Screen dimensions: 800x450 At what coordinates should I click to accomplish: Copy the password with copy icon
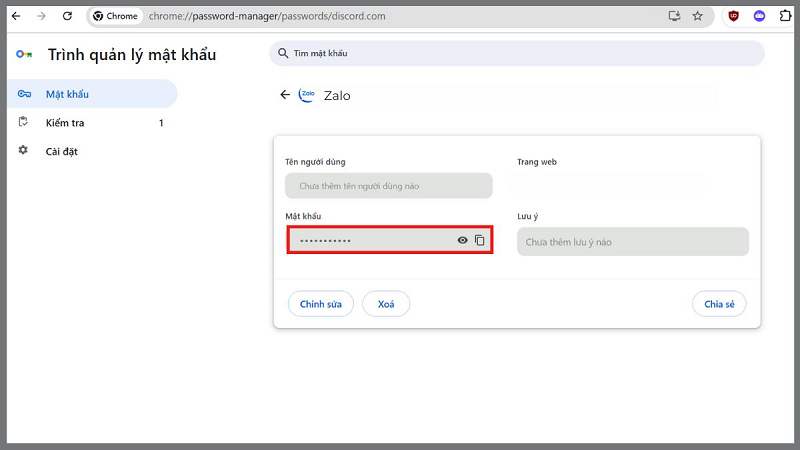[x=480, y=240]
